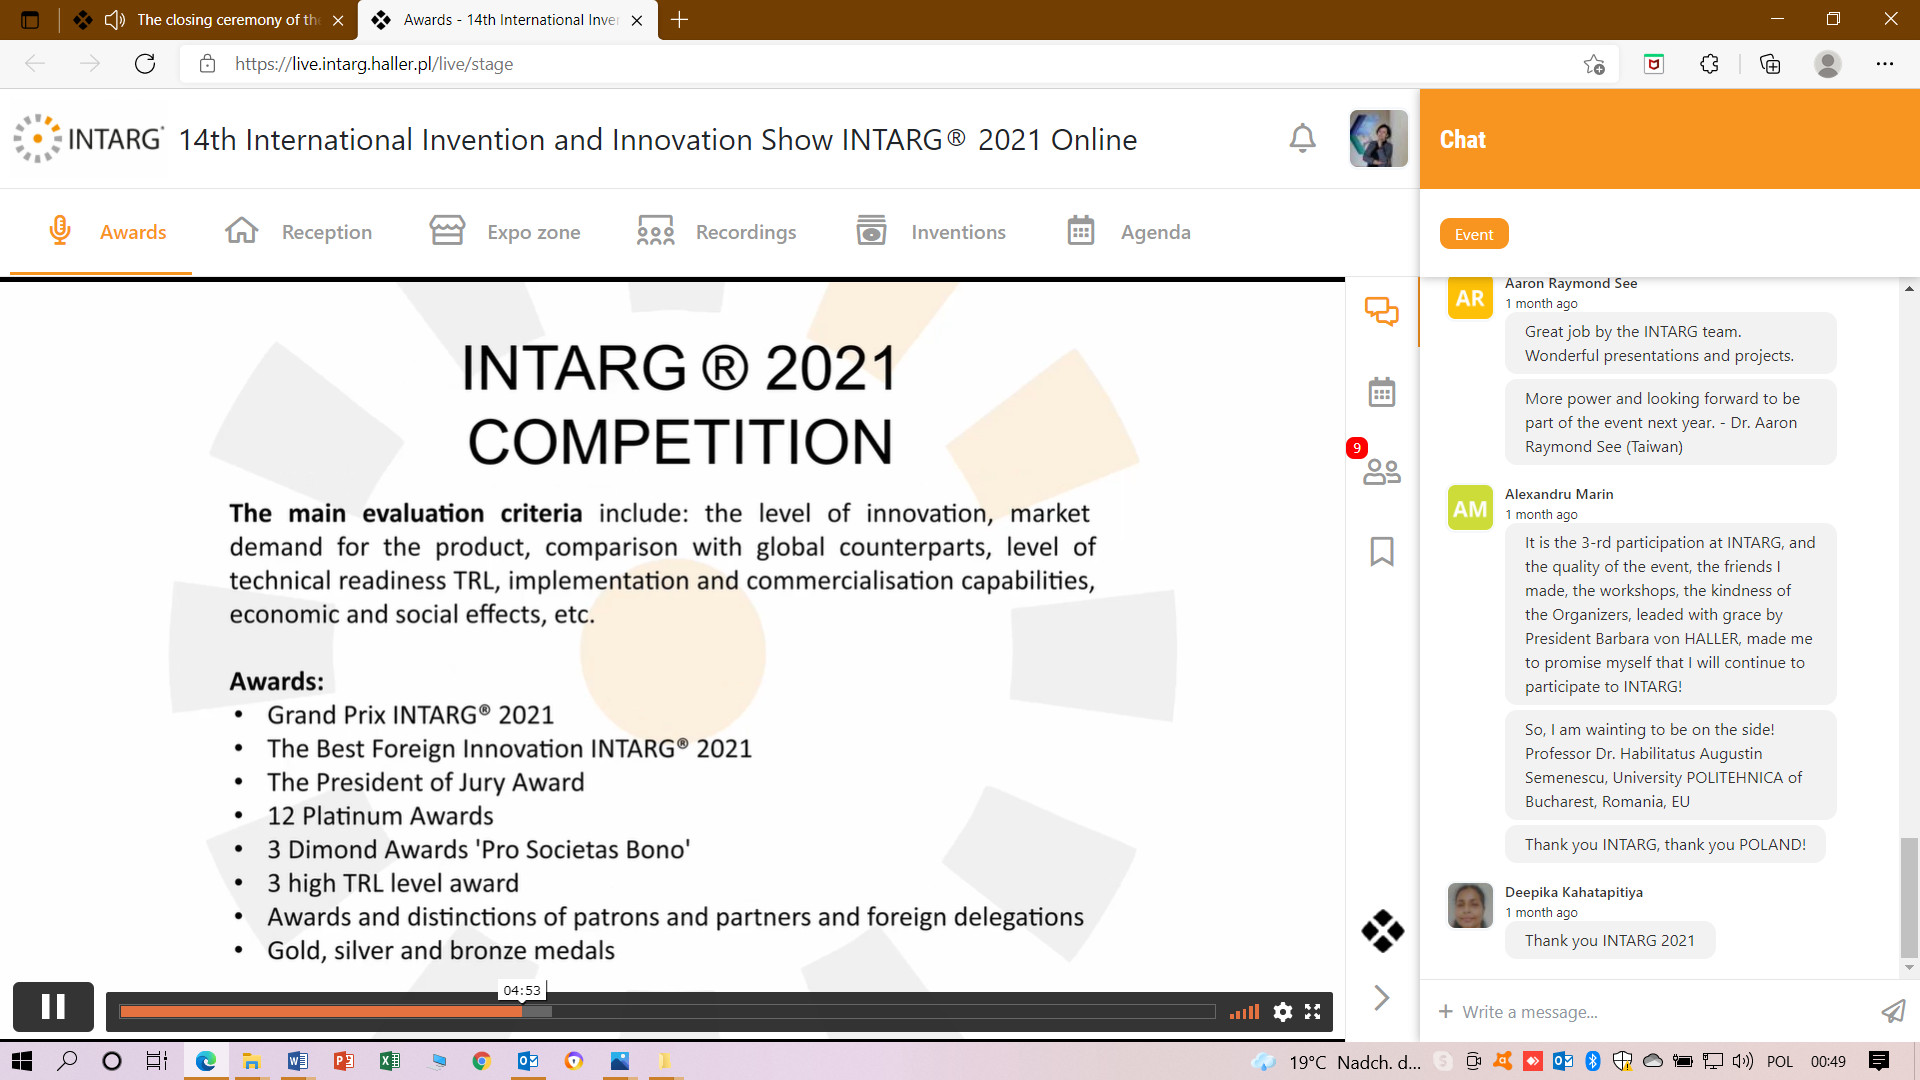Viewport: 1920px width, 1080px height.
Task: Open browser tab actions menu
Action: (x=30, y=20)
